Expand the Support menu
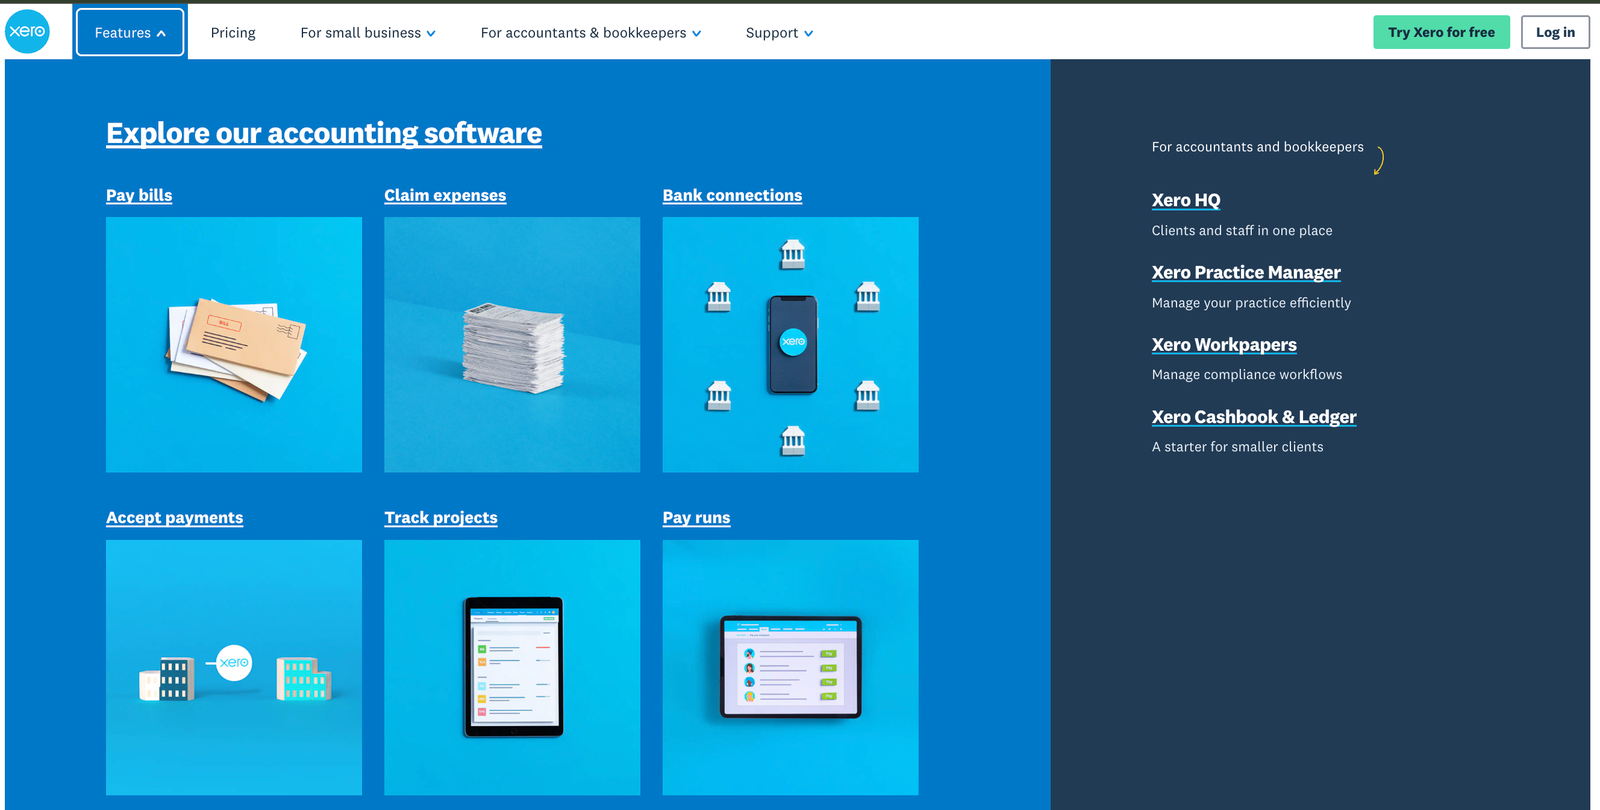The height and width of the screenshot is (810, 1600). (x=779, y=33)
